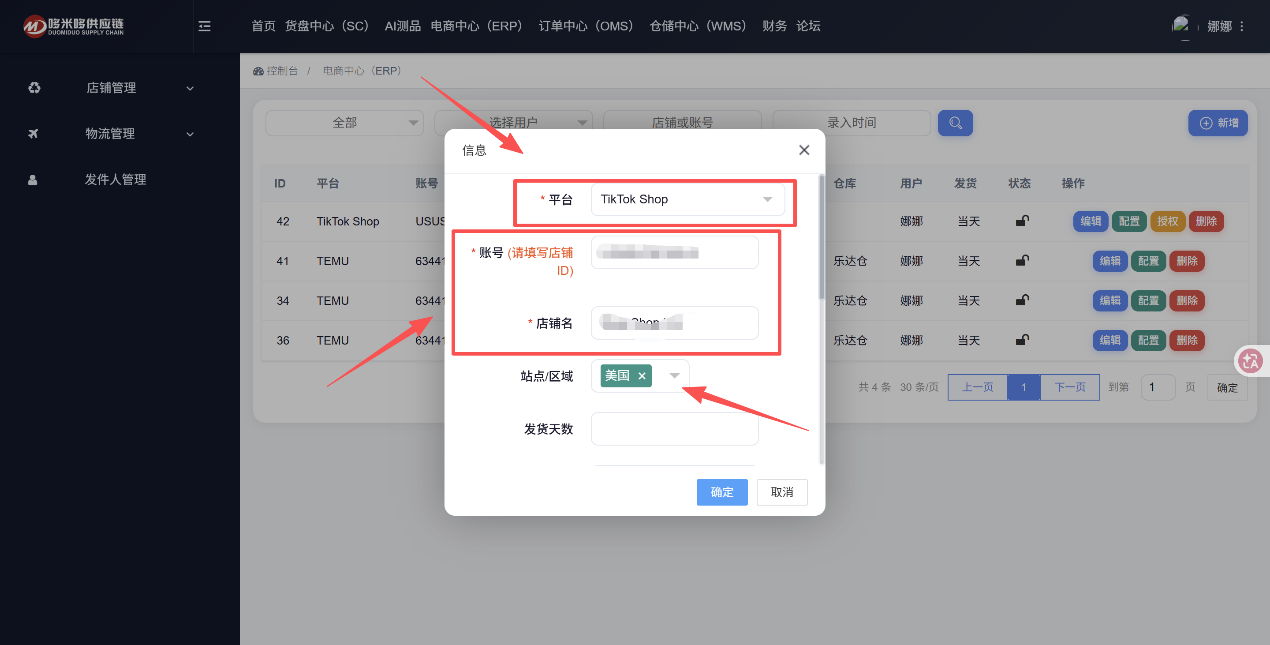Open the 选择用户 filter dropdown
The width and height of the screenshot is (1270, 645).
513,122
